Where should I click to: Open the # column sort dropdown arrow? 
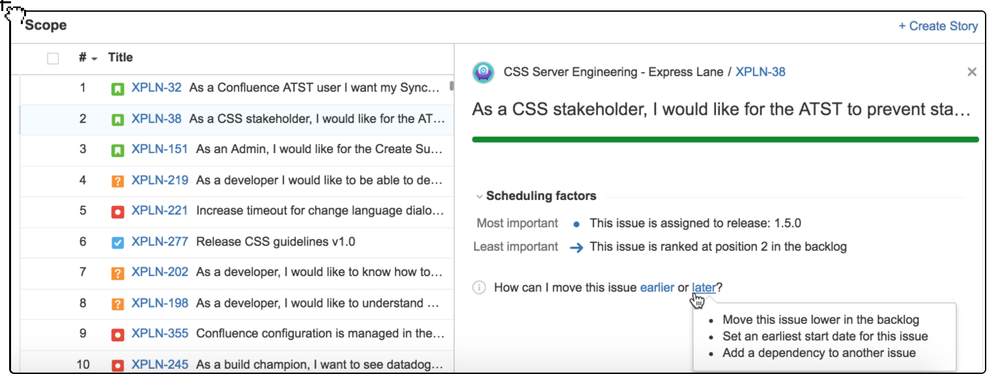(x=94, y=59)
